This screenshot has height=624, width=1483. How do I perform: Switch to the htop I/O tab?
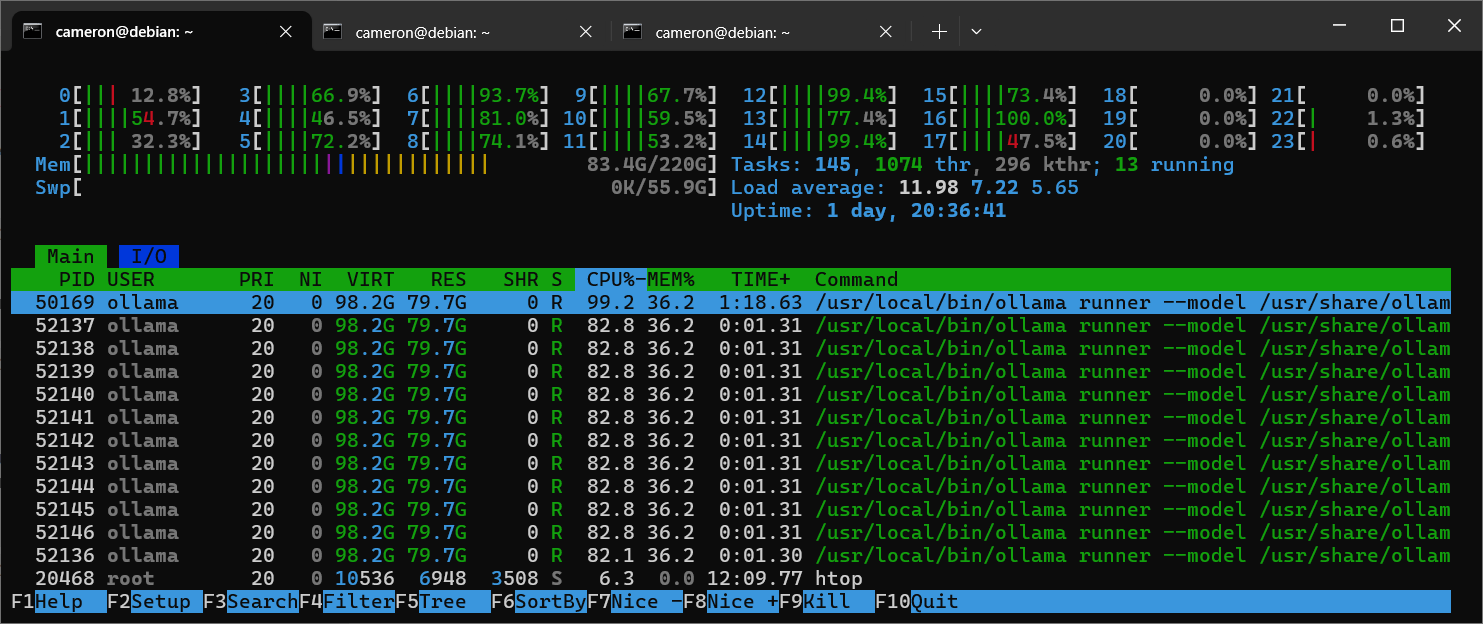pos(149,257)
